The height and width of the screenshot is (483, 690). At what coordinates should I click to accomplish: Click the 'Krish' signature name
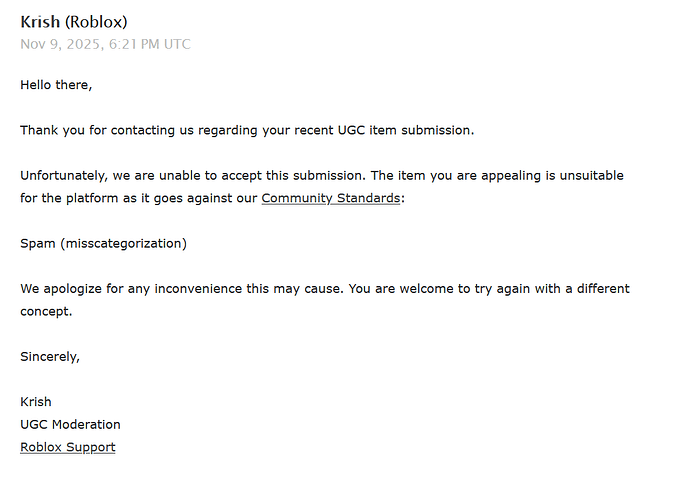(x=36, y=402)
